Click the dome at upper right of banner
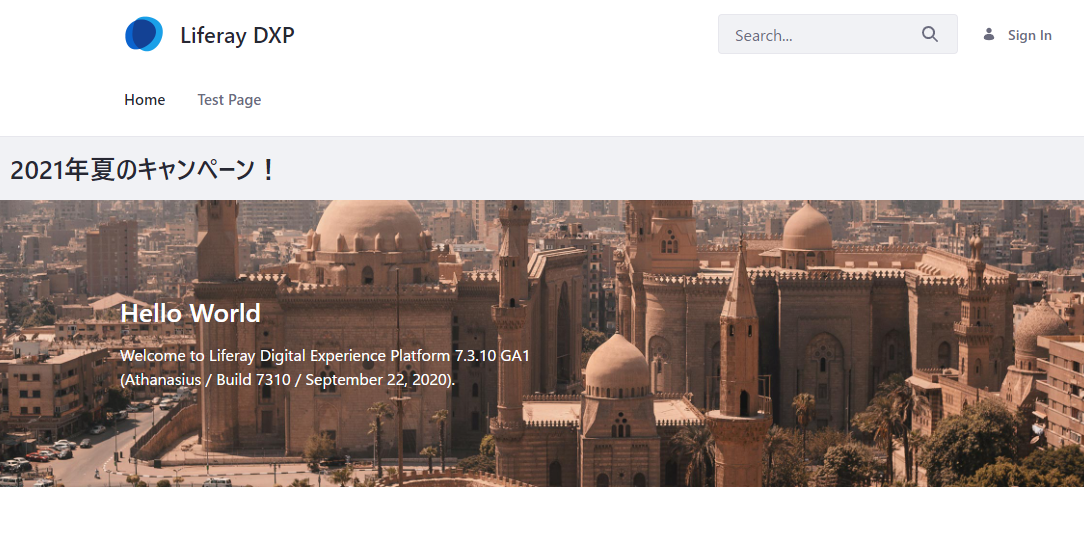 (x=807, y=228)
